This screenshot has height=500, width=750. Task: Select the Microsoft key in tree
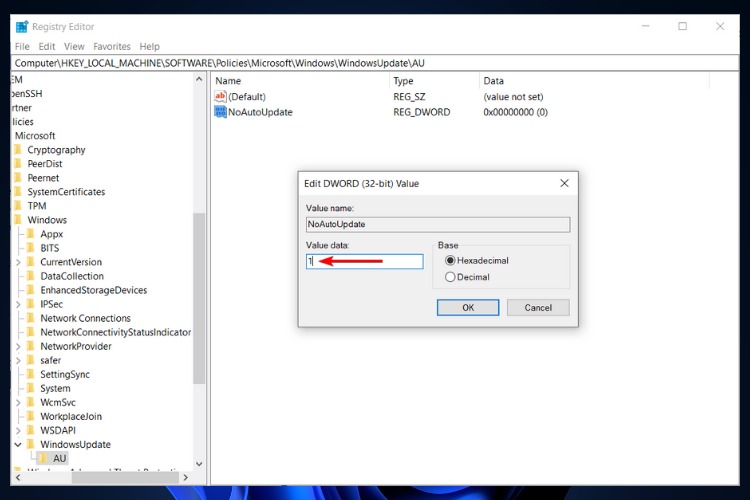click(x=35, y=136)
